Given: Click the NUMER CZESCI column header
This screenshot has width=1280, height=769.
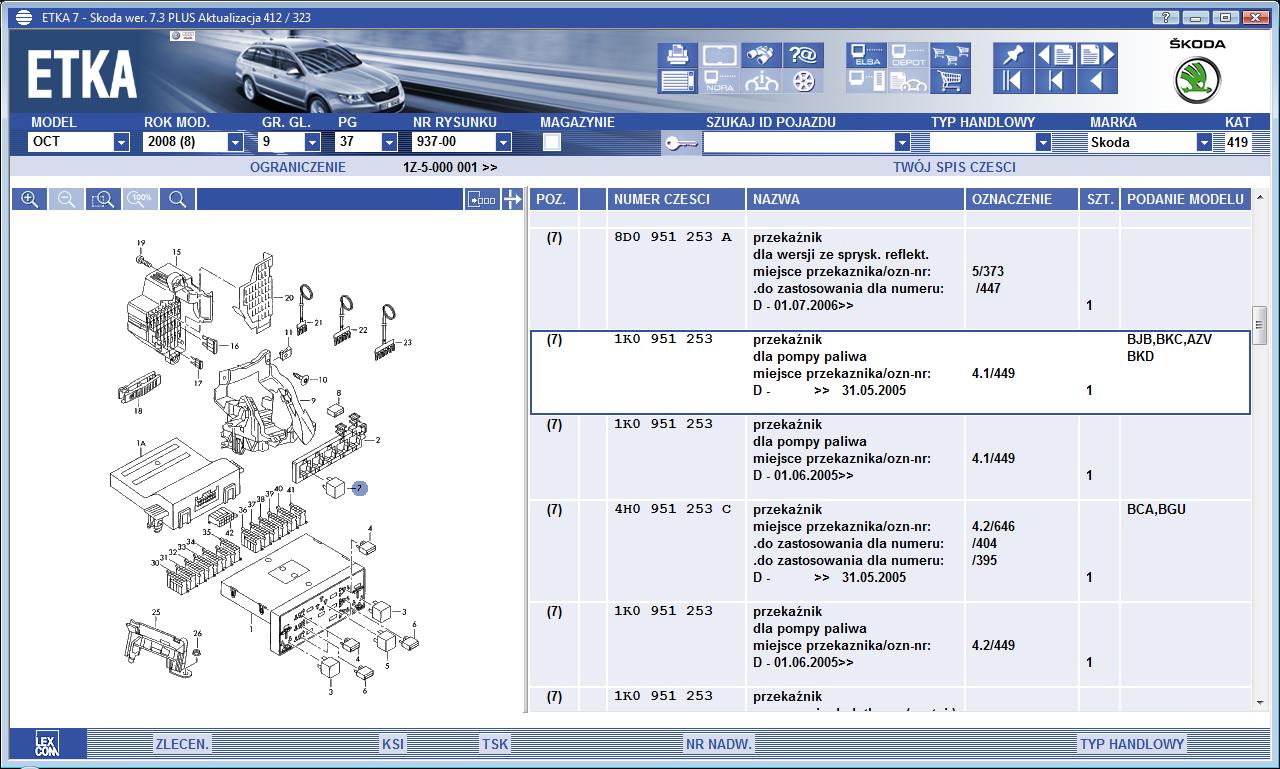Looking at the screenshot, I should pyautogui.click(x=676, y=199).
